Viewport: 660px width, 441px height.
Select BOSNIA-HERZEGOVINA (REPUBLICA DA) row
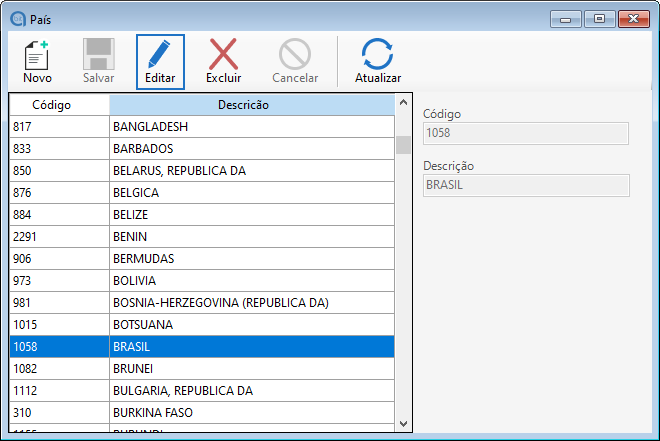pyautogui.click(x=202, y=303)
